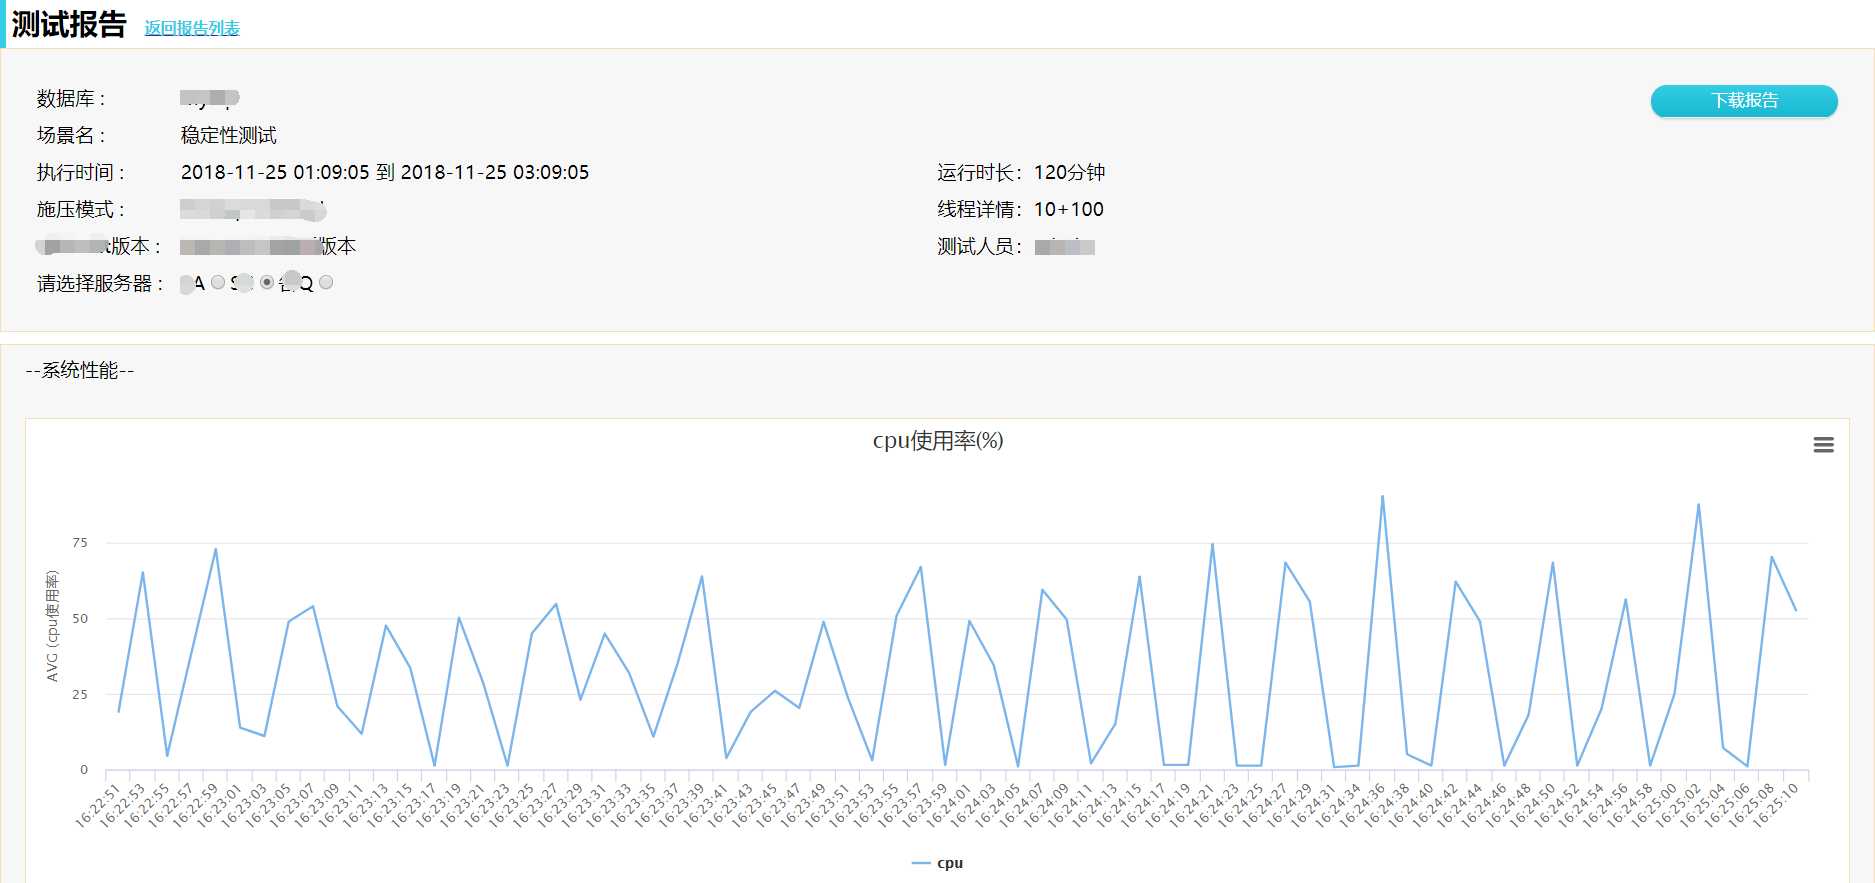Click the 运行时长: 120分钟 text

[x=1021, y=172]
